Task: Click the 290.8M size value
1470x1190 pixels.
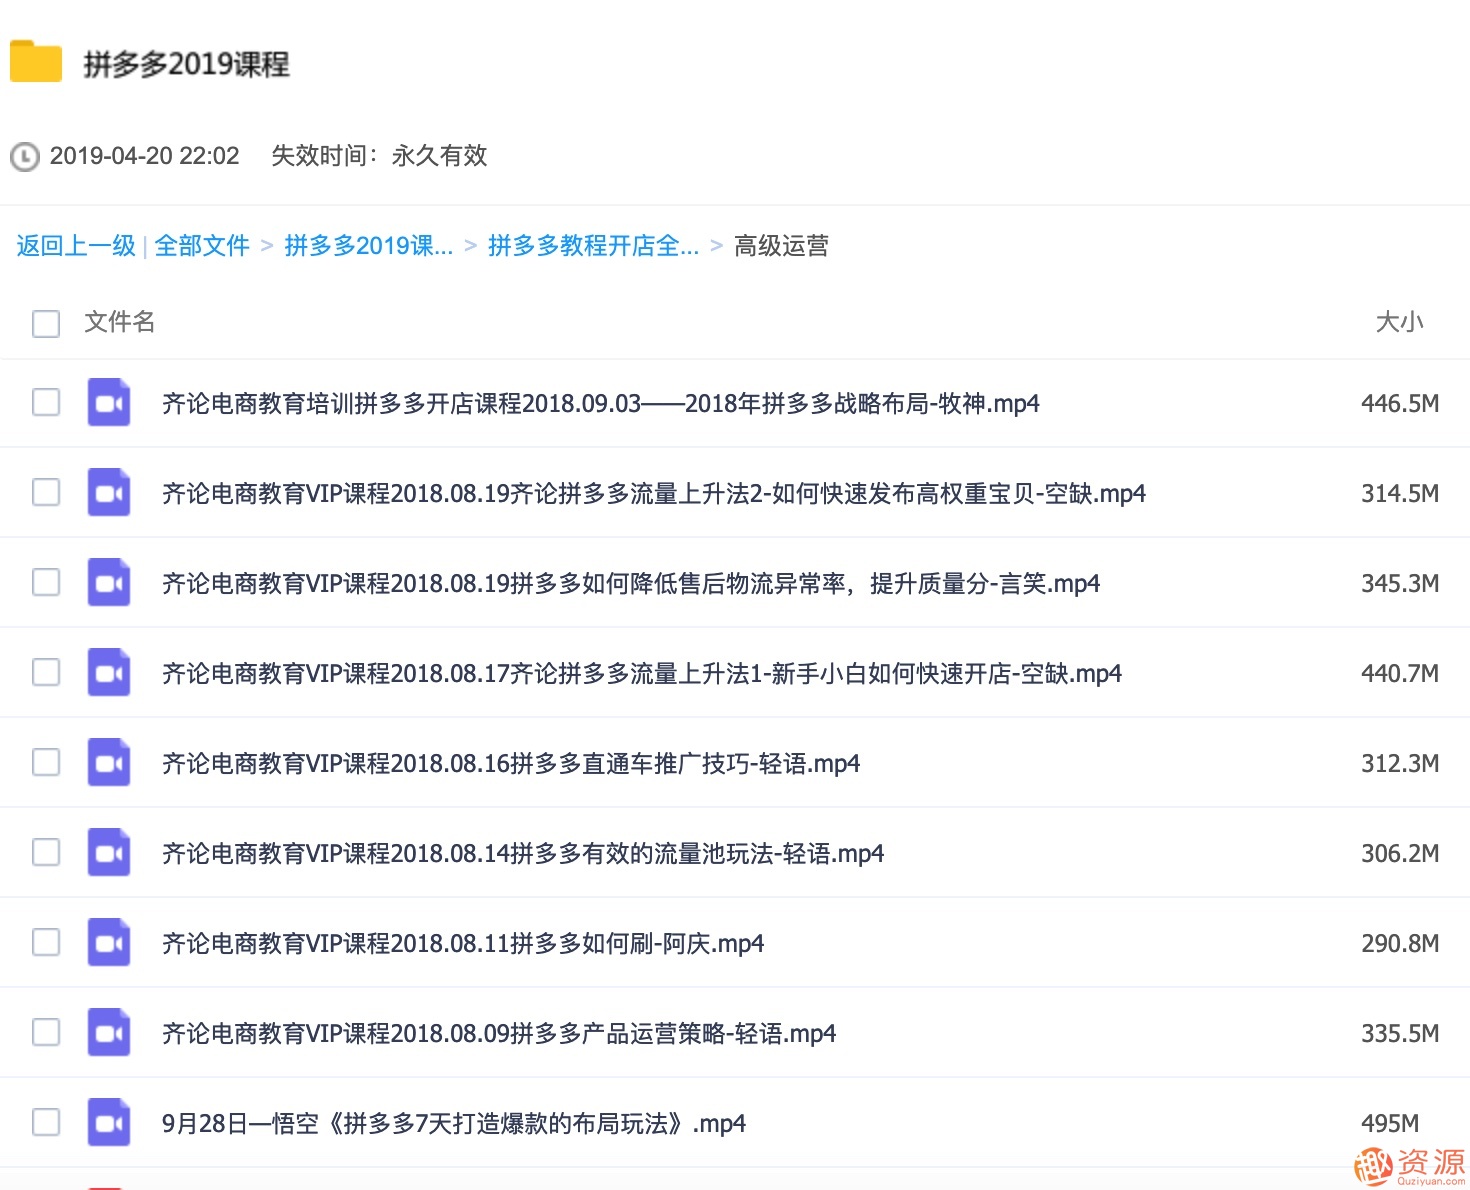Action: (1400, 944)
